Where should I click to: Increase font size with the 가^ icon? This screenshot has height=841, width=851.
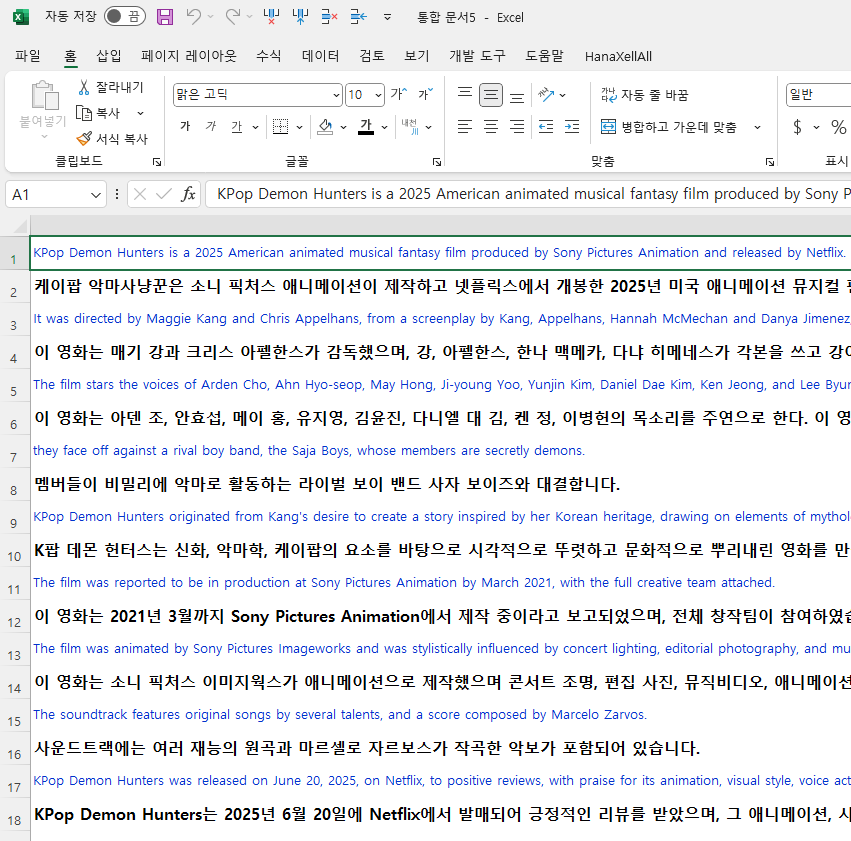click(398, 95)
